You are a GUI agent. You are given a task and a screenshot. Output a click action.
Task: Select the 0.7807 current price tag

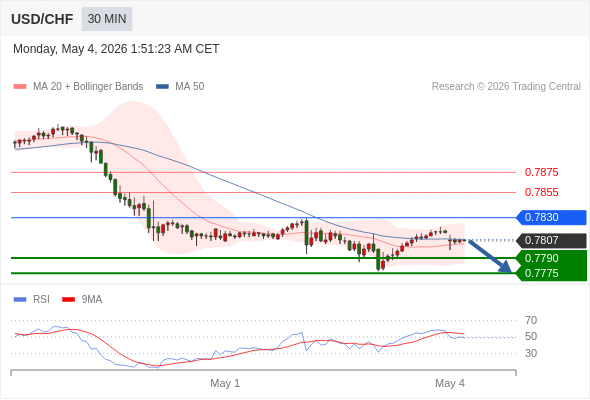pyautogui.click(x=551, y=240)
